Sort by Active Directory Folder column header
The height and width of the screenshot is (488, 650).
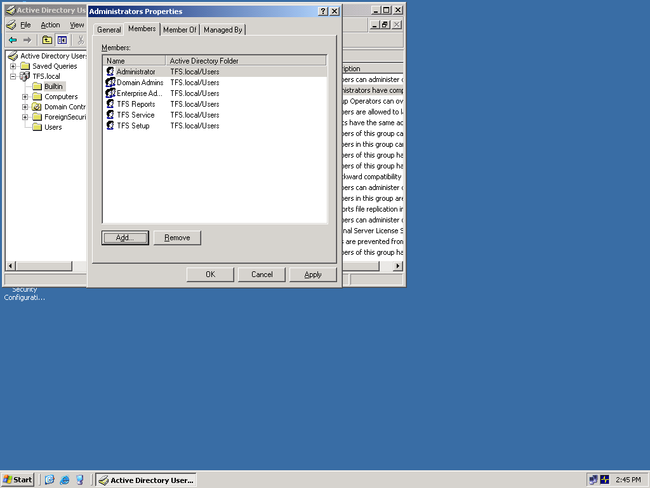click(246, 61)
